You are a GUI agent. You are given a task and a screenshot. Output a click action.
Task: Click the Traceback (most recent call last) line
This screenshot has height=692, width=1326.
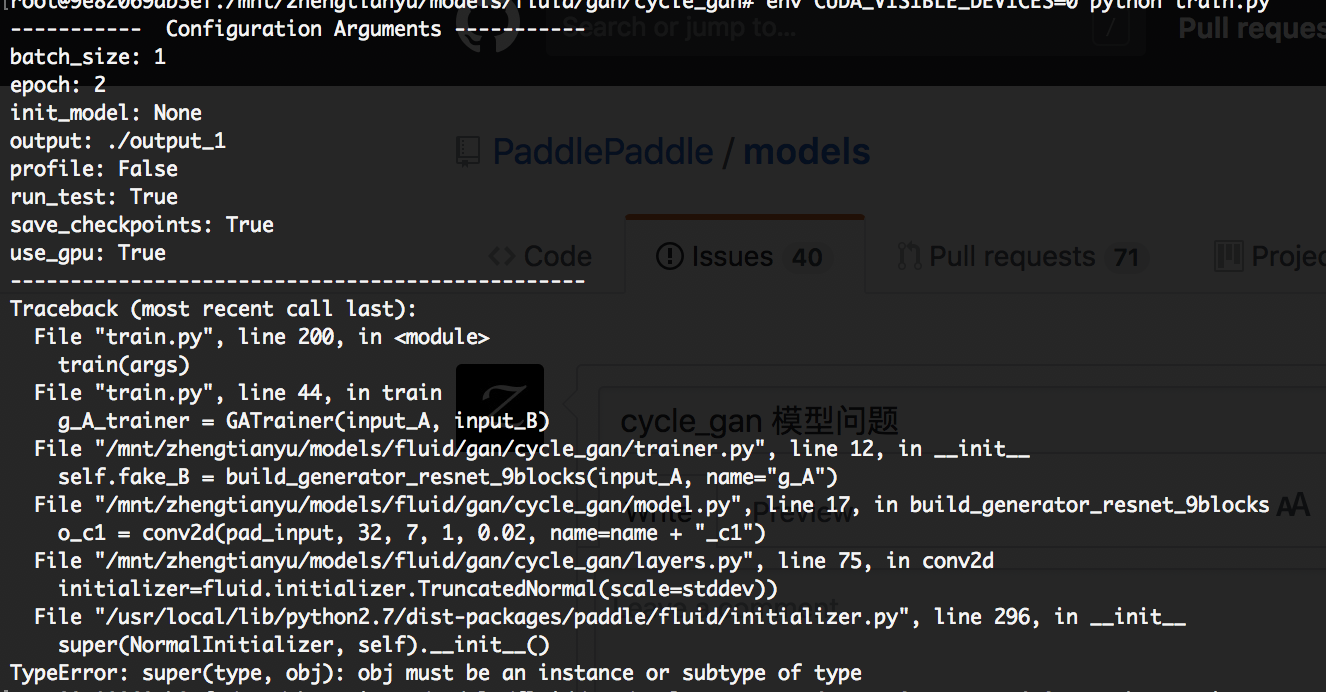213,309
